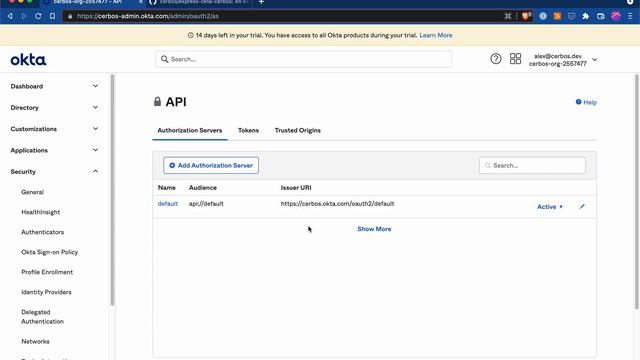Click the Issuer URI column header

(x=296, y=187)
